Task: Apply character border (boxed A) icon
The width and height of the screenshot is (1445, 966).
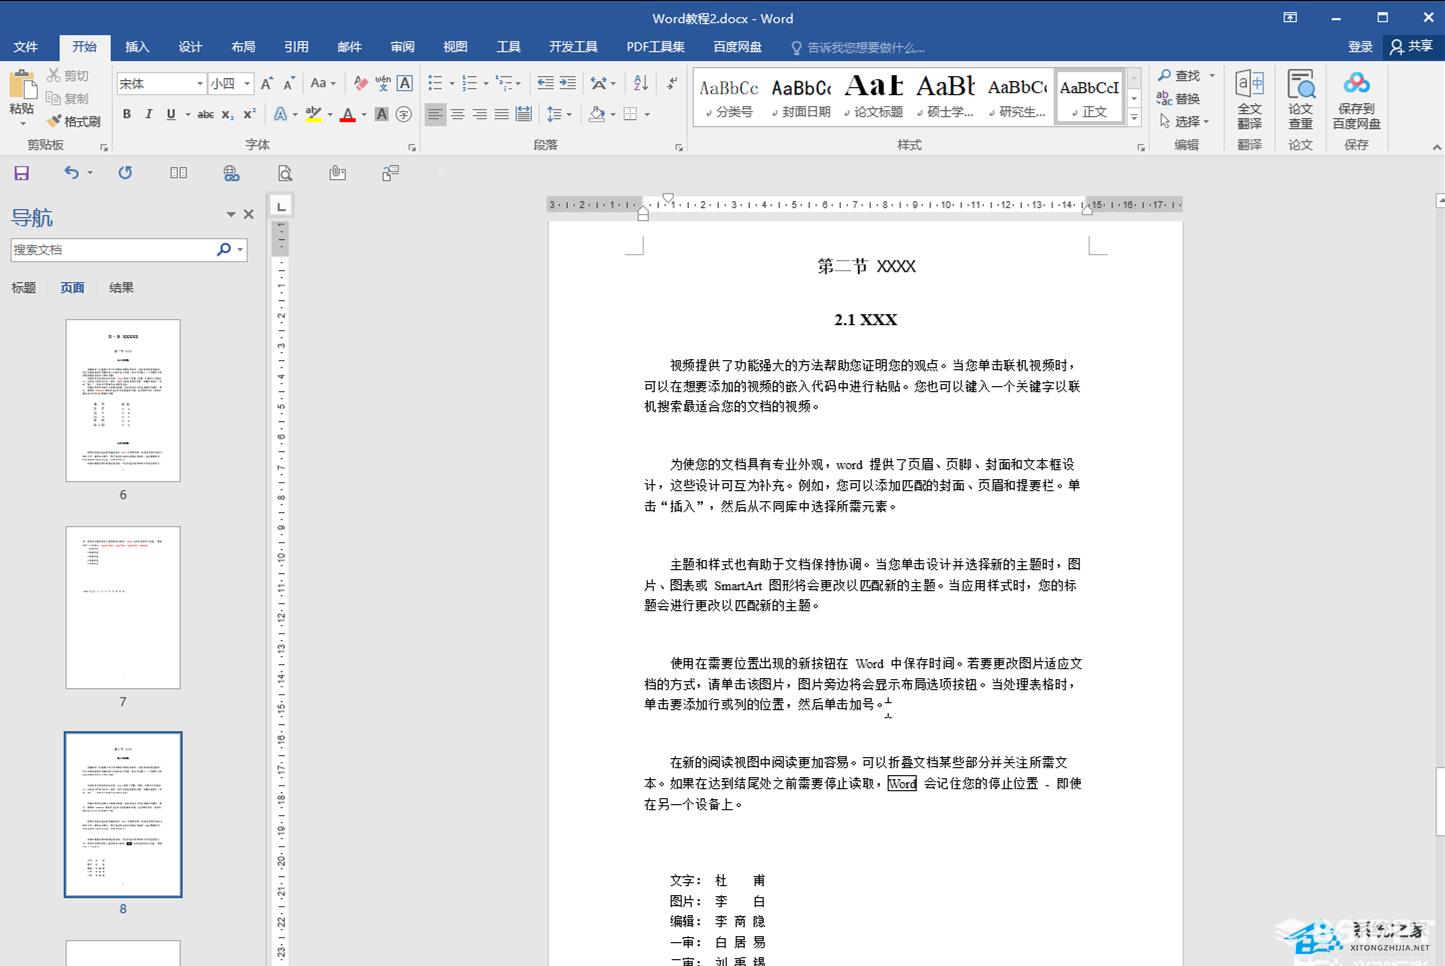Action: tap(405, 83)
